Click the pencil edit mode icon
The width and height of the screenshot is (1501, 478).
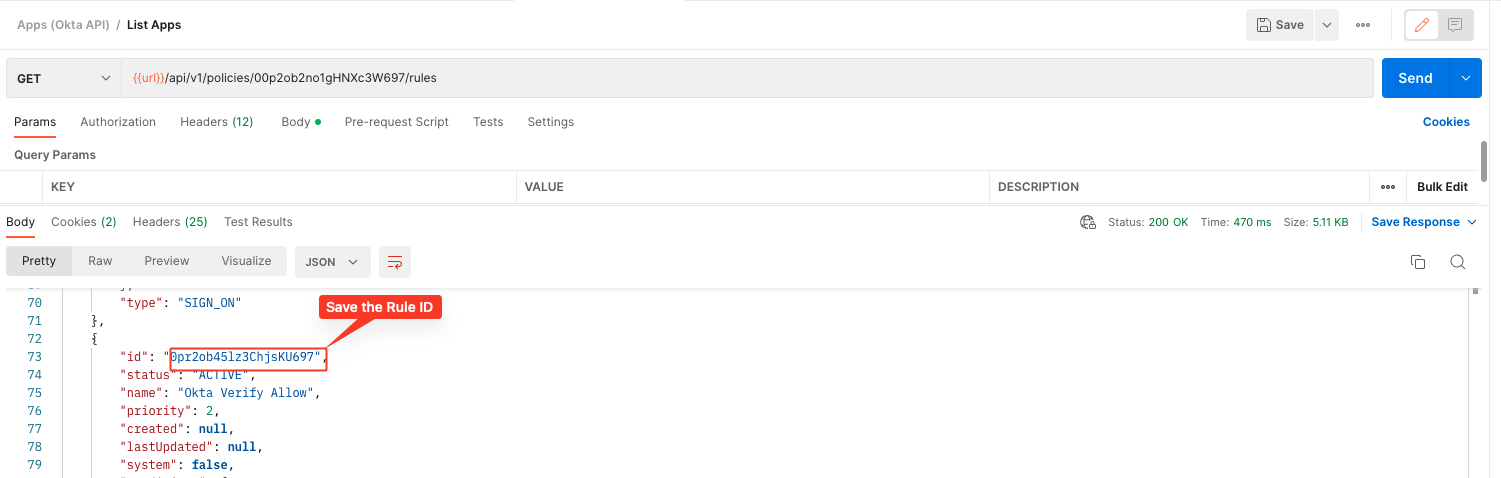pos(1421,25)
